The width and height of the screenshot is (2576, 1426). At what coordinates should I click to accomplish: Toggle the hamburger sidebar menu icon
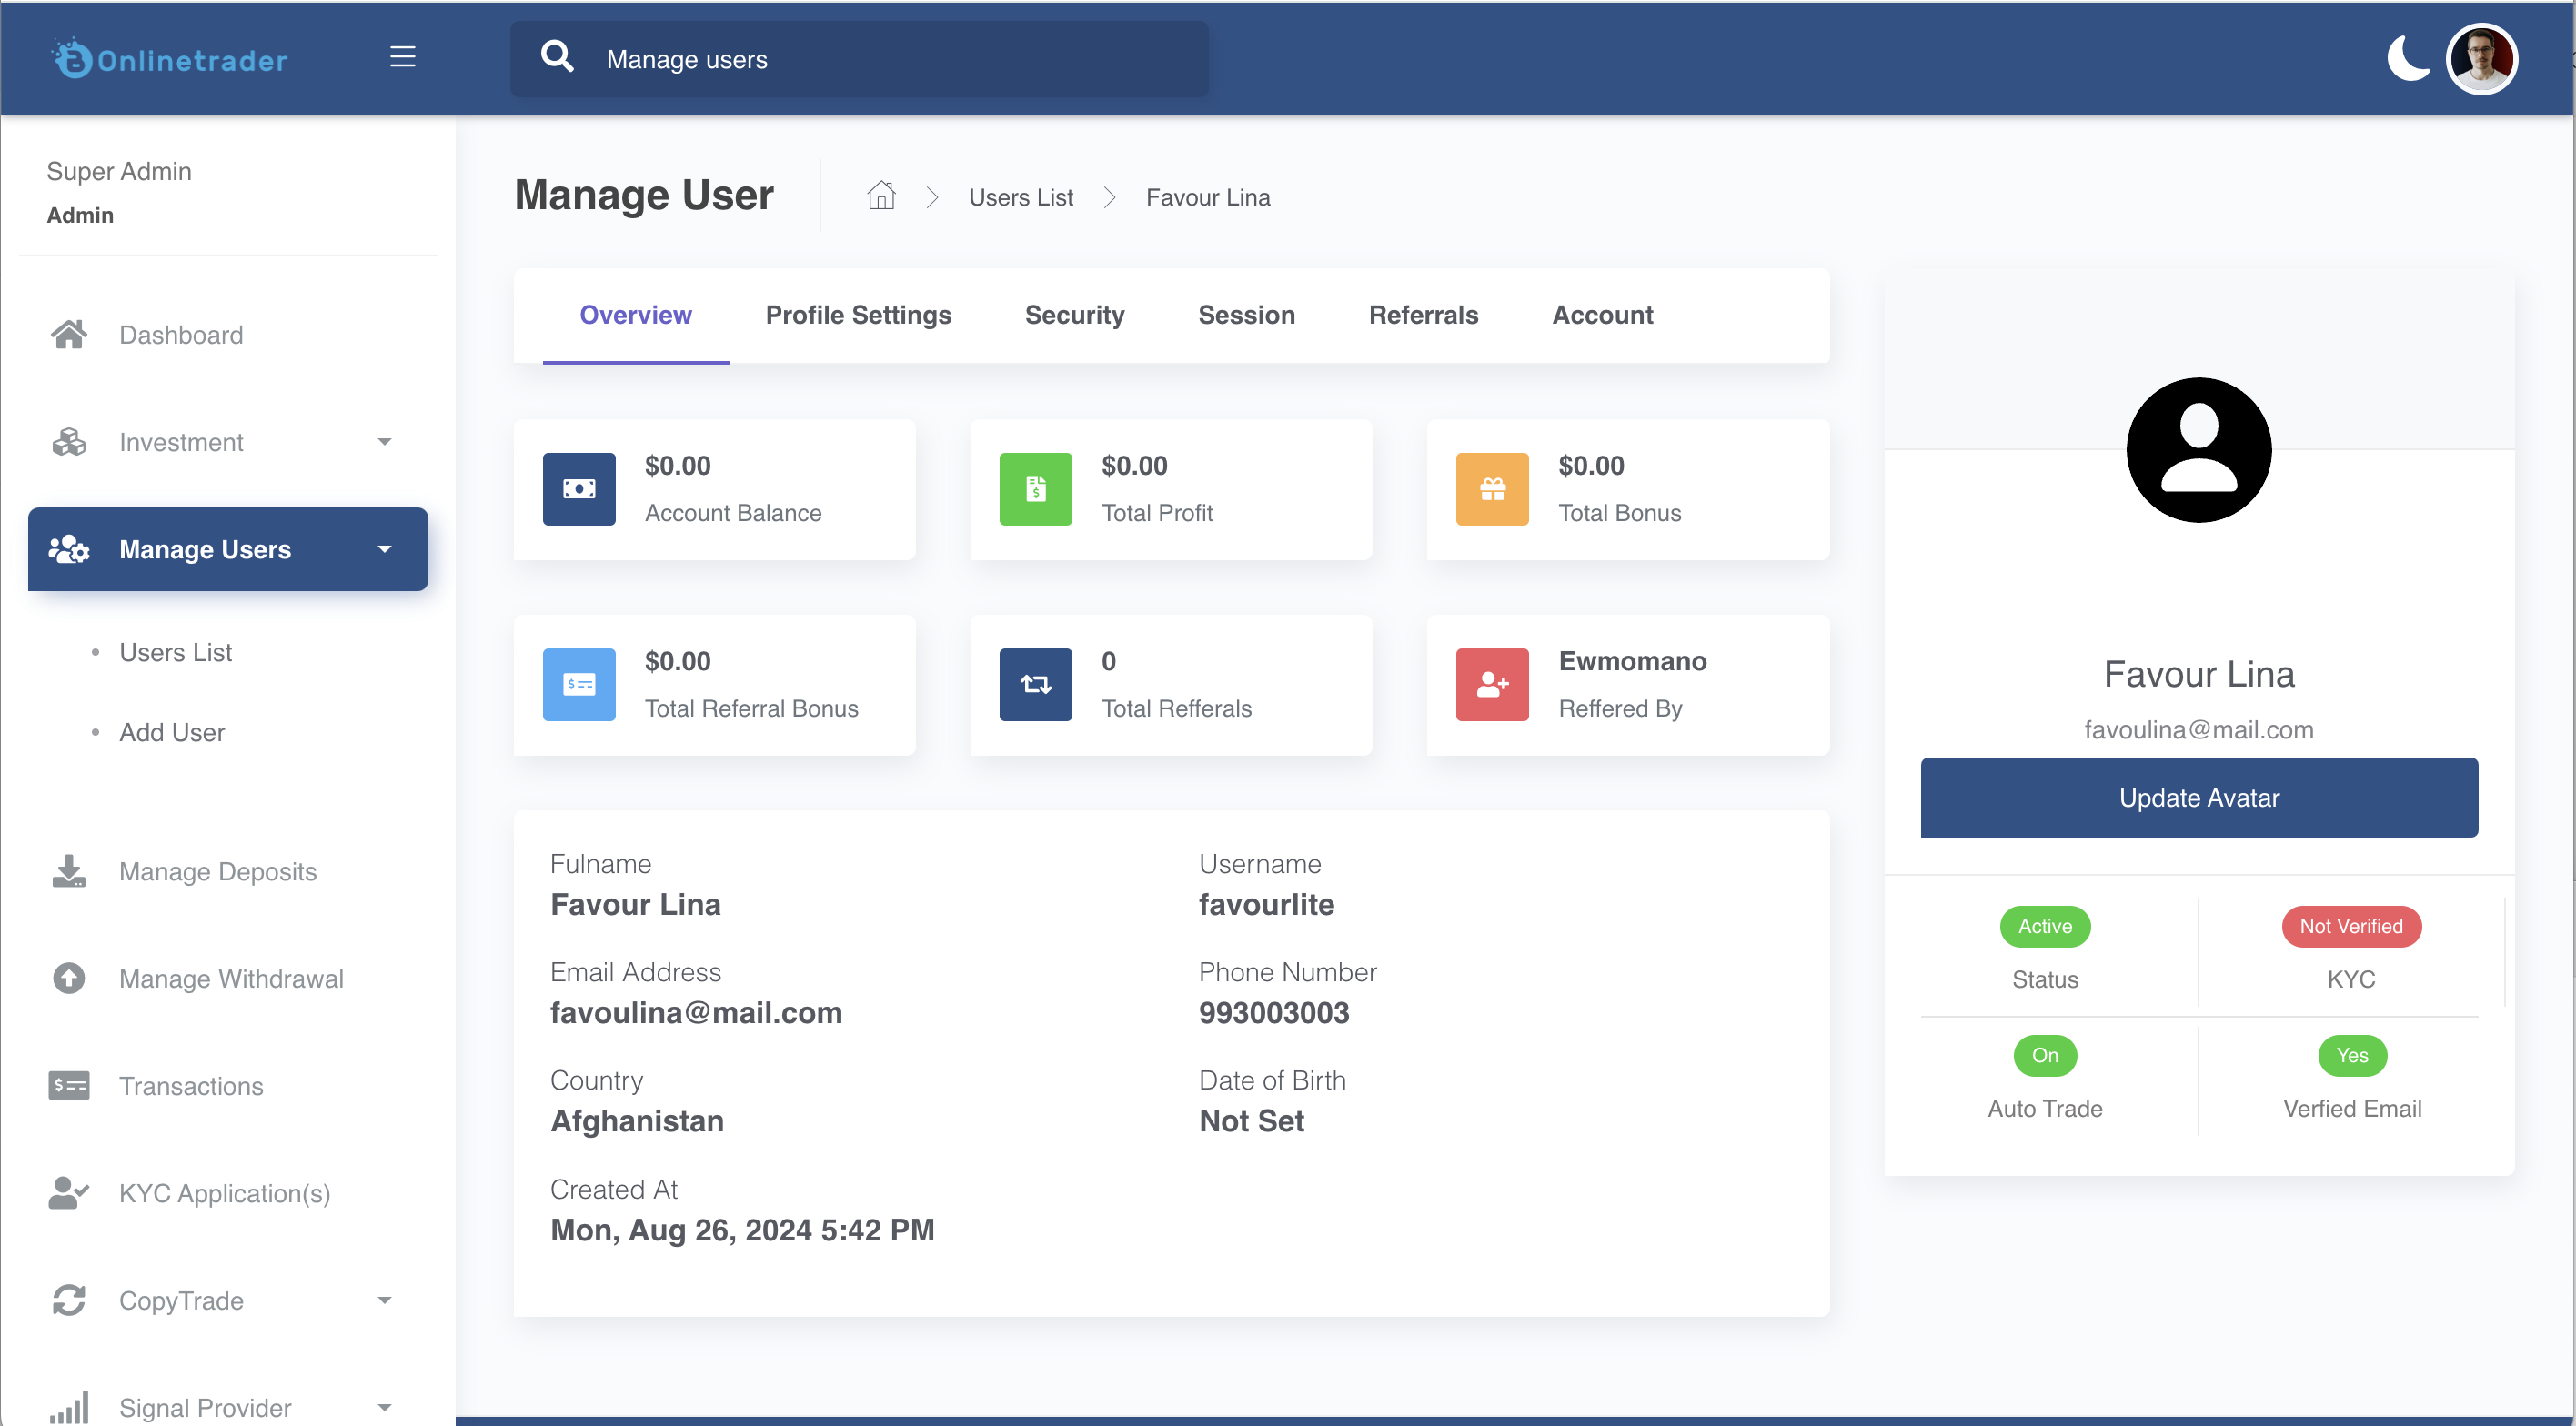pyautogui.click(x=402, y=57)
